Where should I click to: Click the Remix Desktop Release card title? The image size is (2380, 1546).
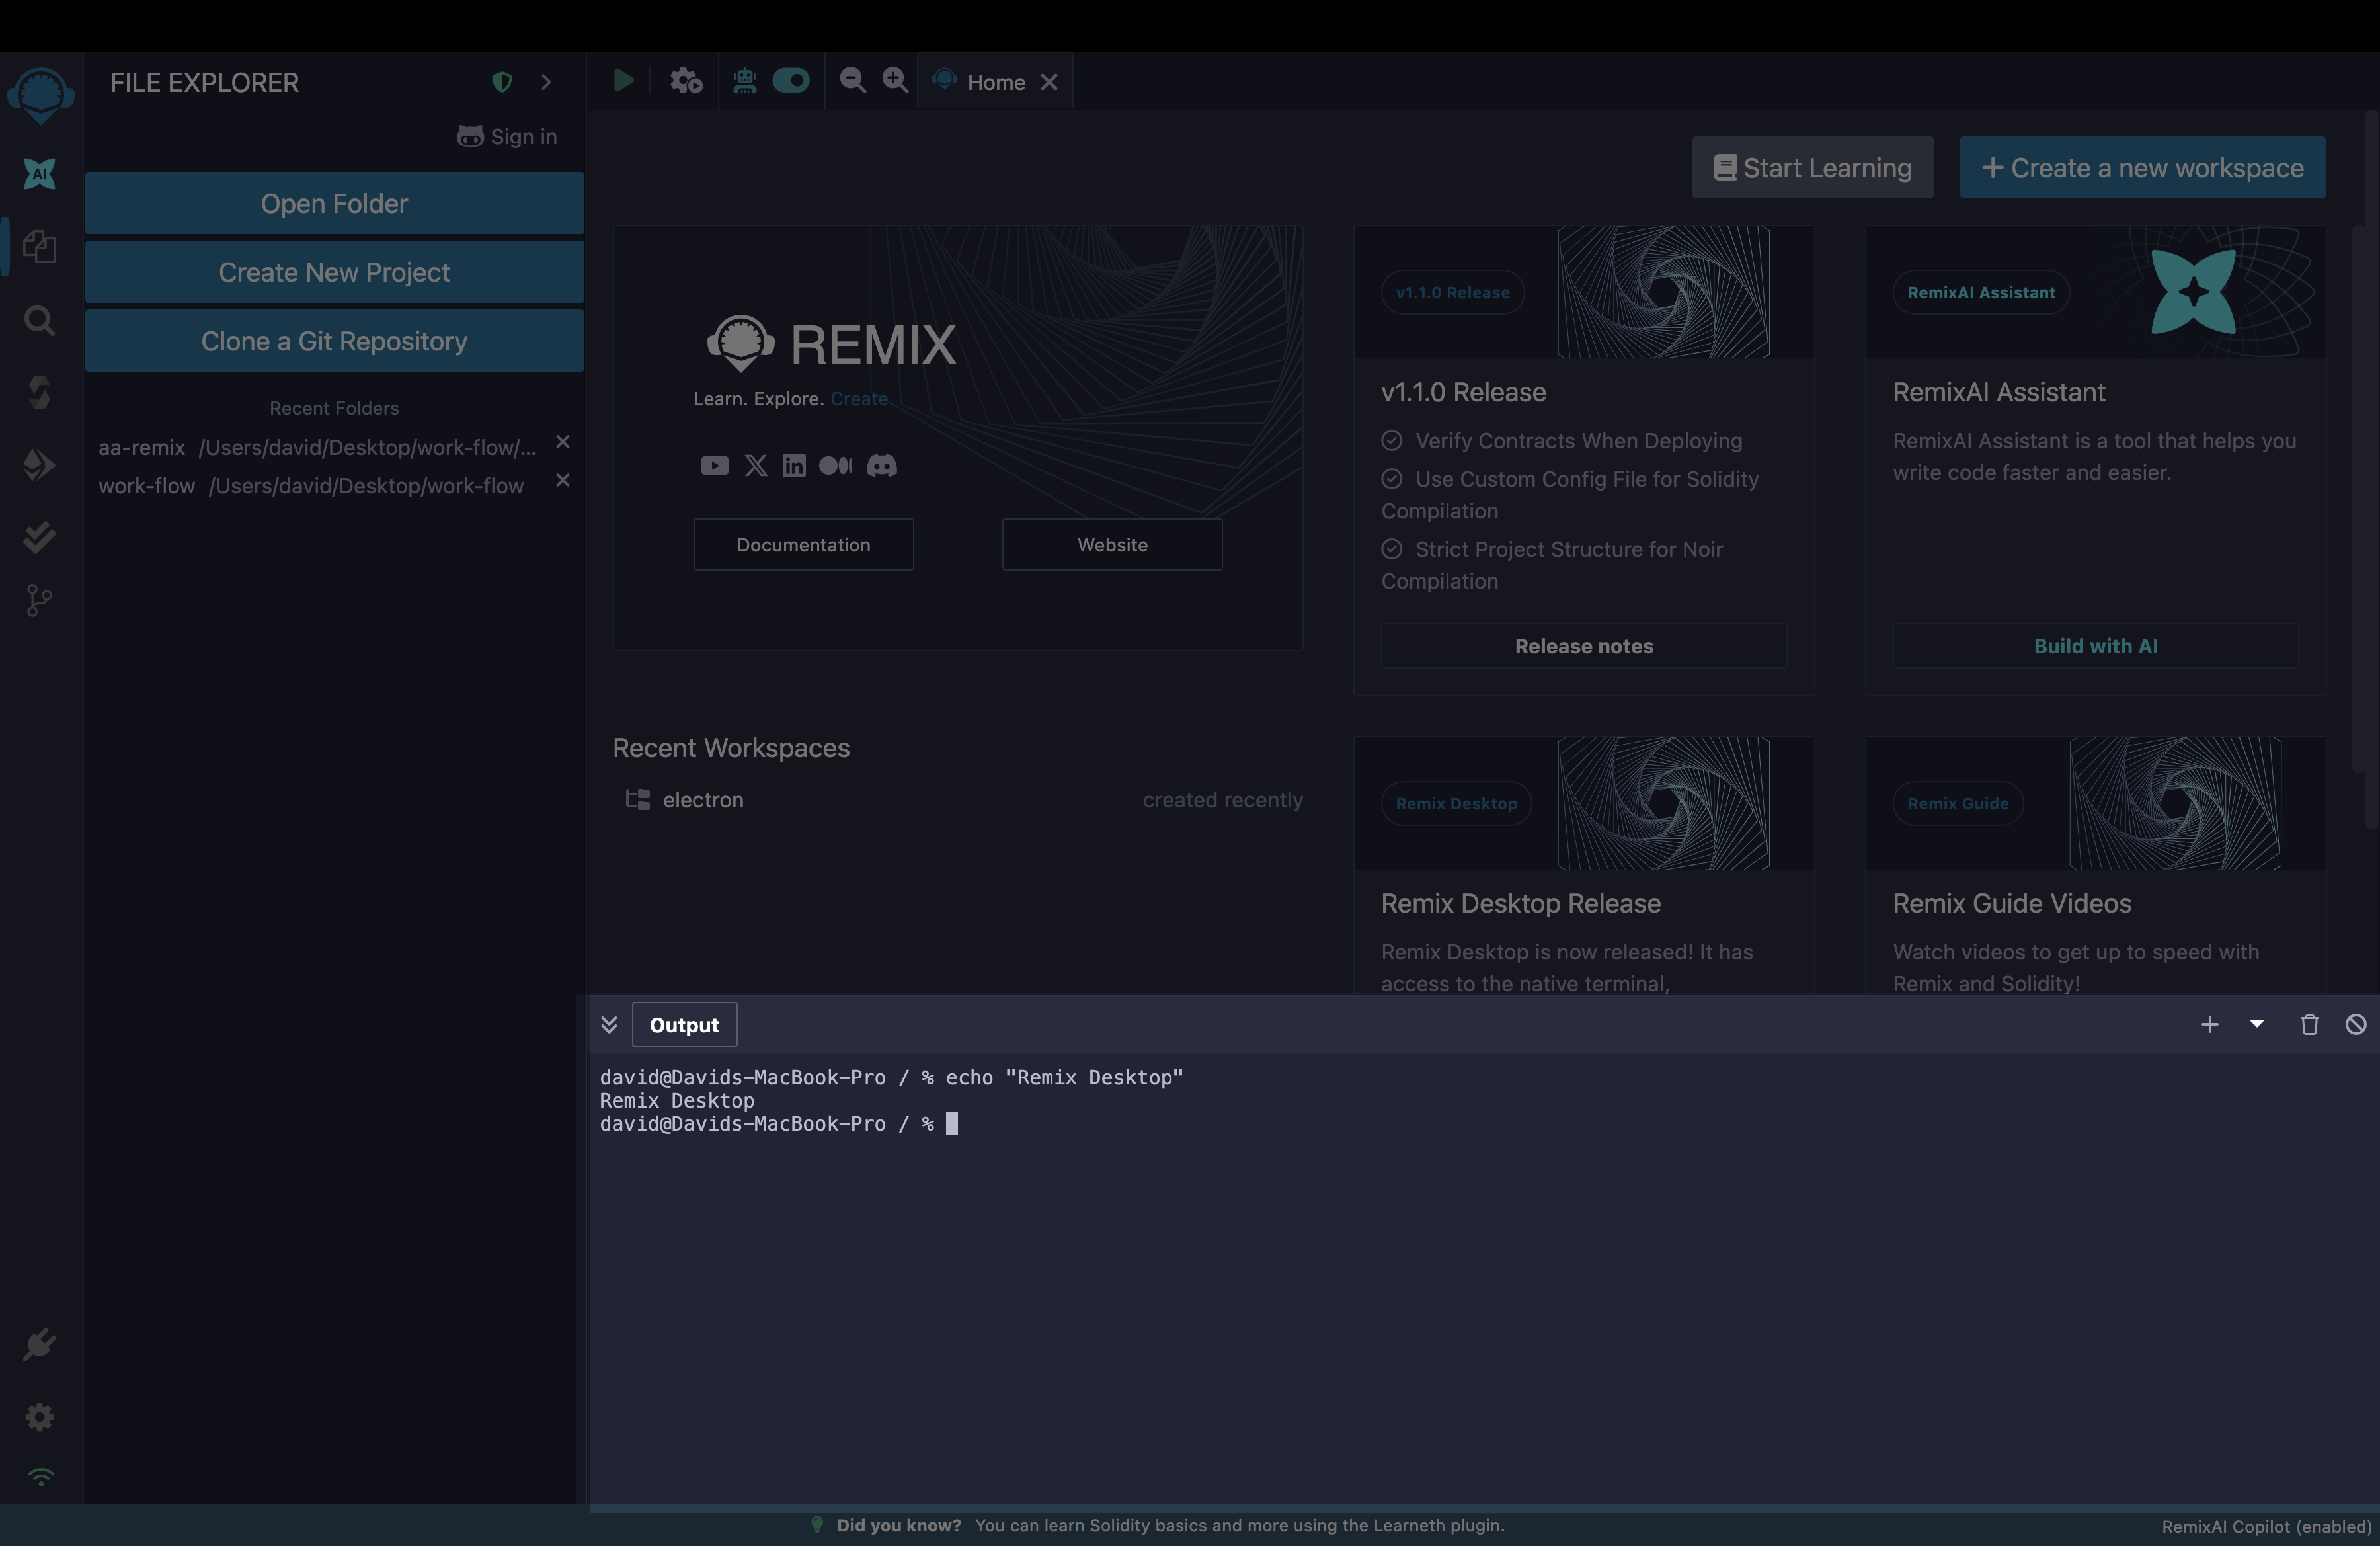tap(1521, 903)
